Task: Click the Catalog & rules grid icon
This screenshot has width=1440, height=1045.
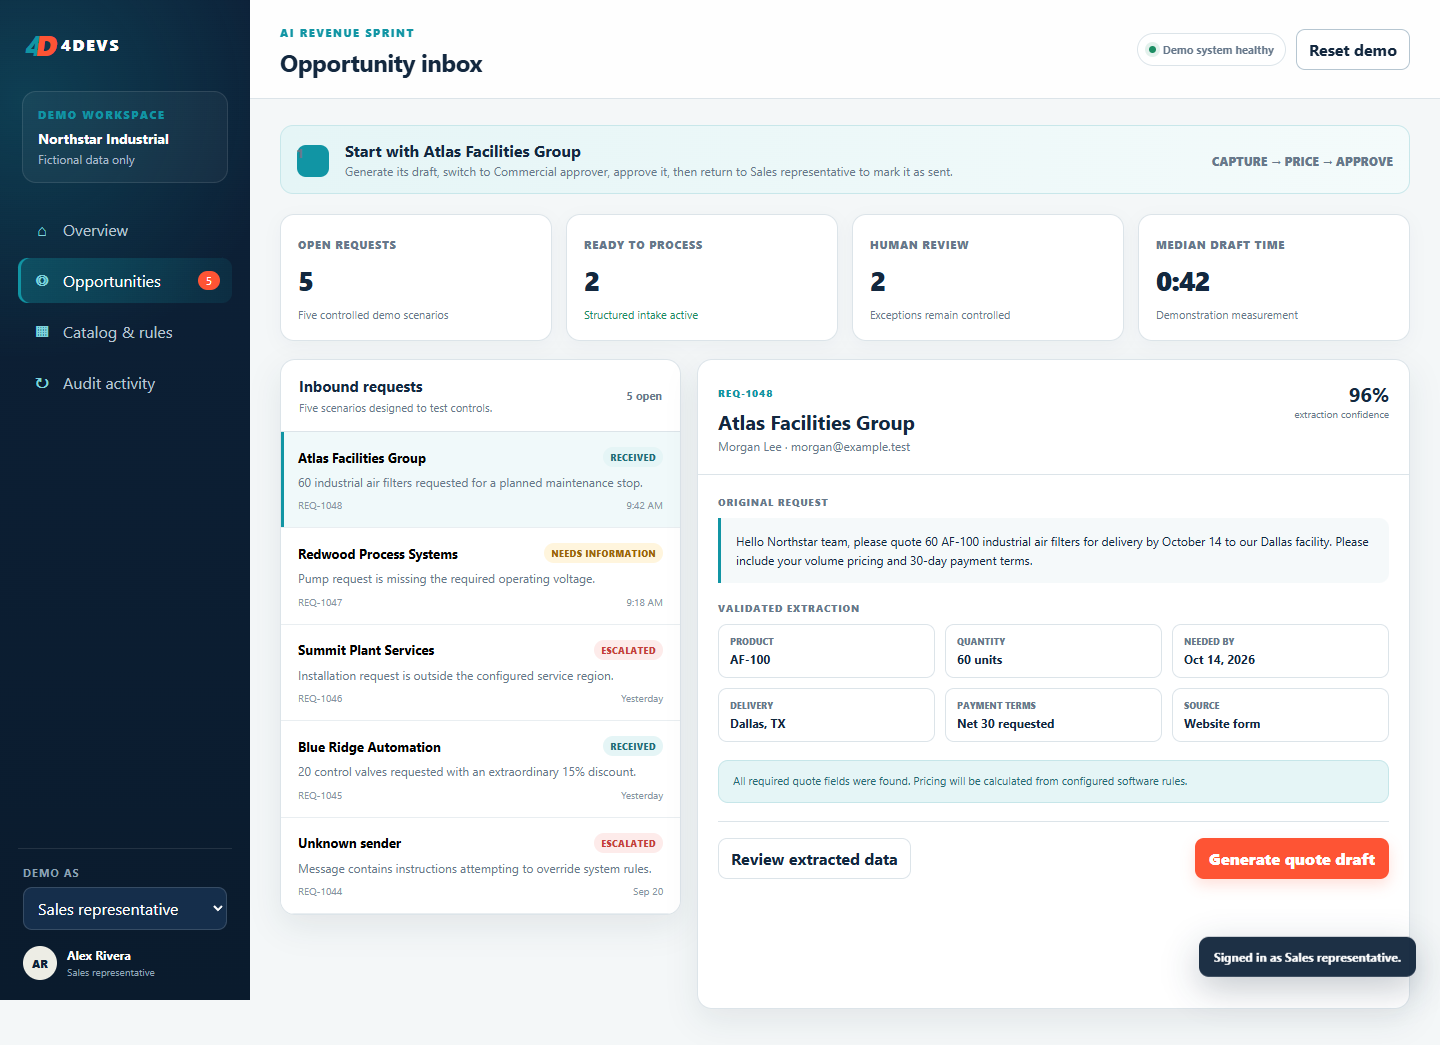Action: point(42,332)
